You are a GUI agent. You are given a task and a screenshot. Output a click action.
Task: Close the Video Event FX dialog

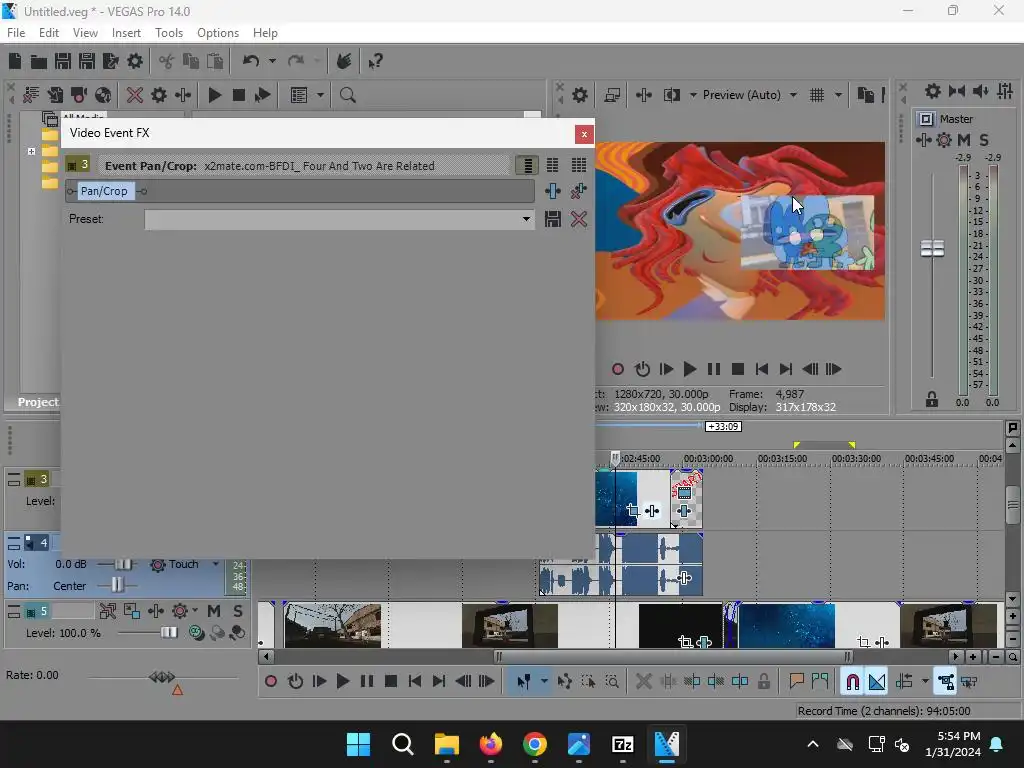[x=584, y=134]
